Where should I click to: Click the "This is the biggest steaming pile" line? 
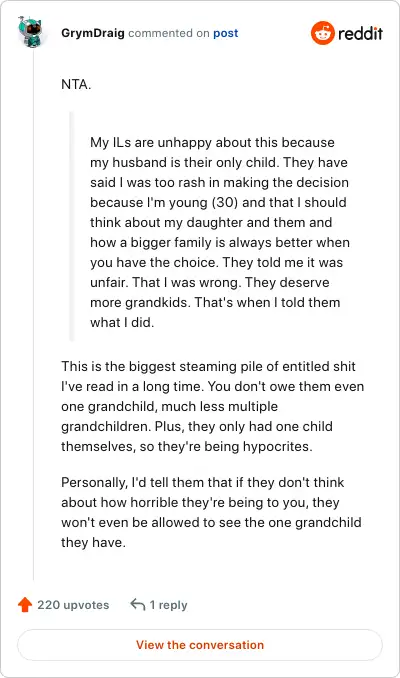point(208,366)
